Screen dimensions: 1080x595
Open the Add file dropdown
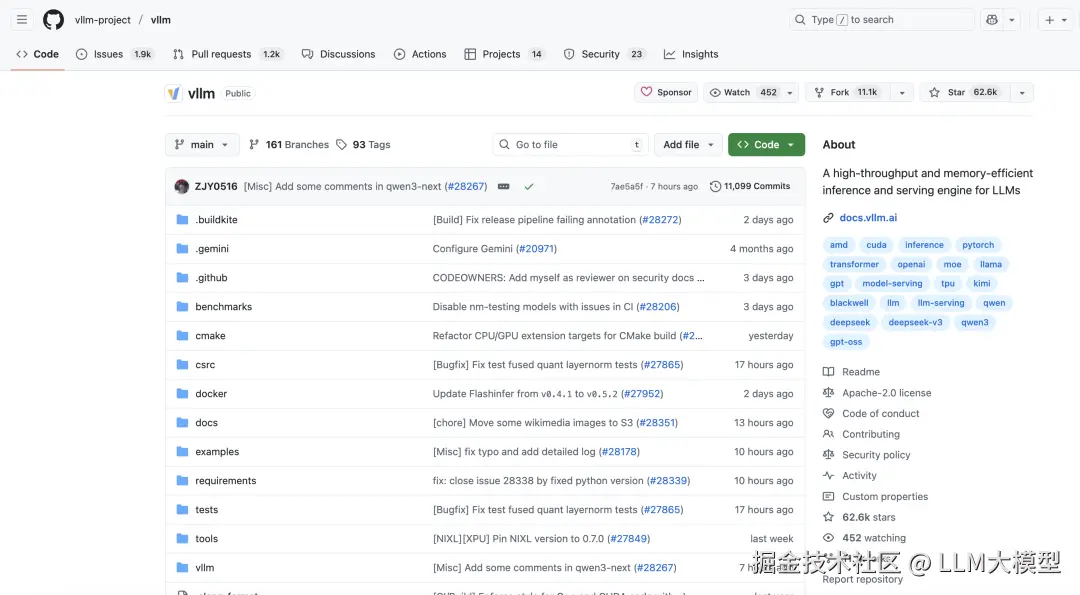pyautogui.click(x=688, y=145)
